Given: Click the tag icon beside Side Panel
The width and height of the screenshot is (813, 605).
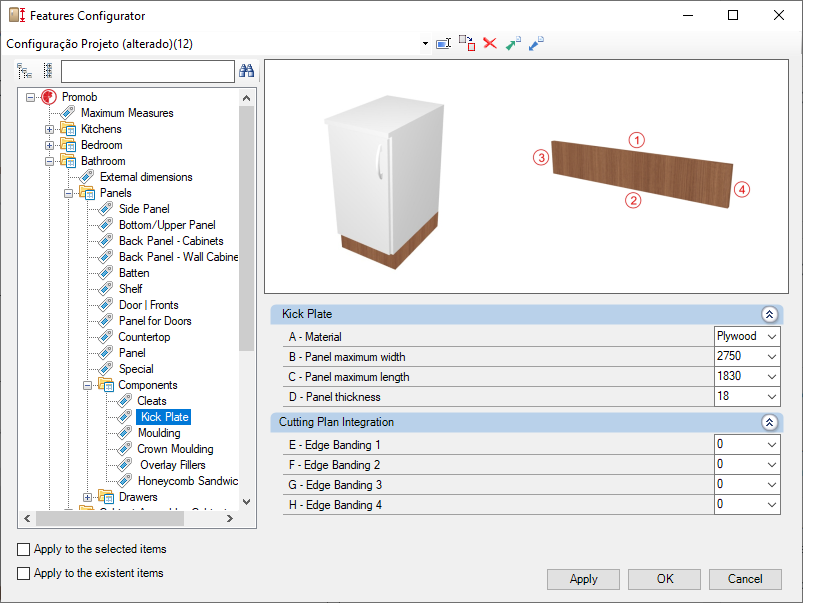Looking at the screenshot, I should point(106,209).
